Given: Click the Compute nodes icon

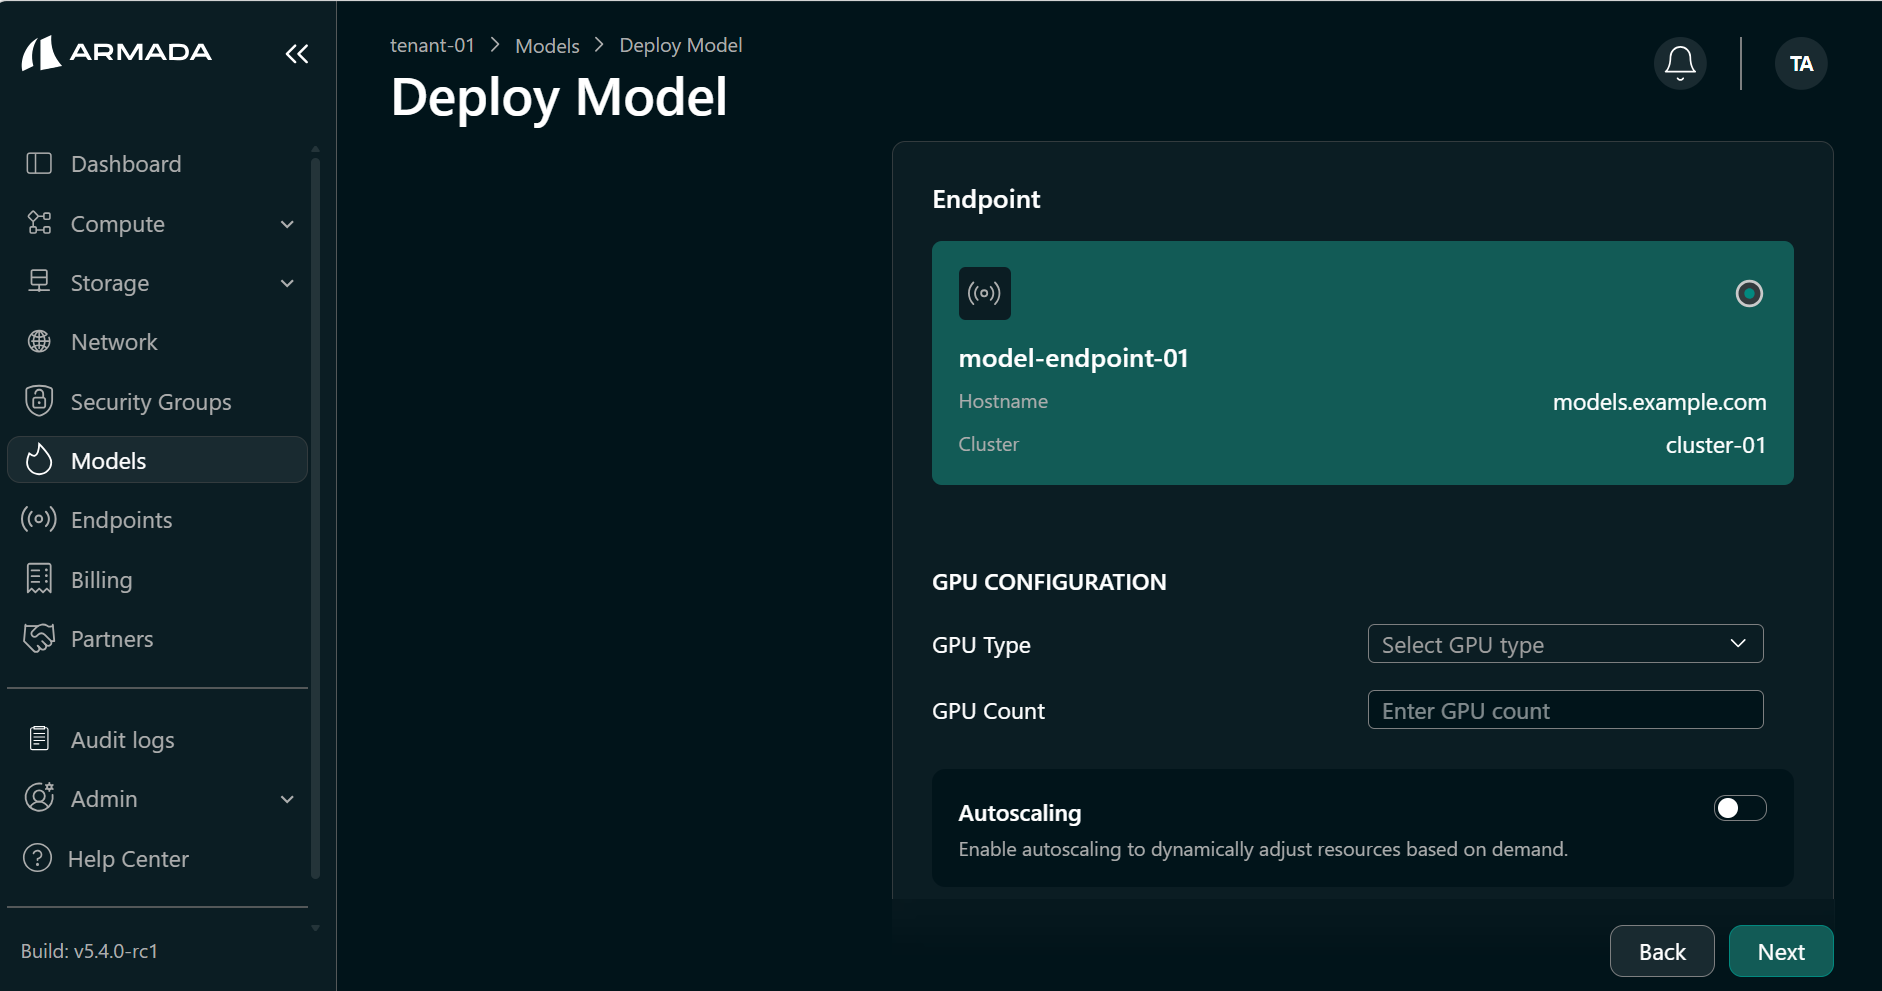Looking at the screenshot, I should (x=39, y=223).
